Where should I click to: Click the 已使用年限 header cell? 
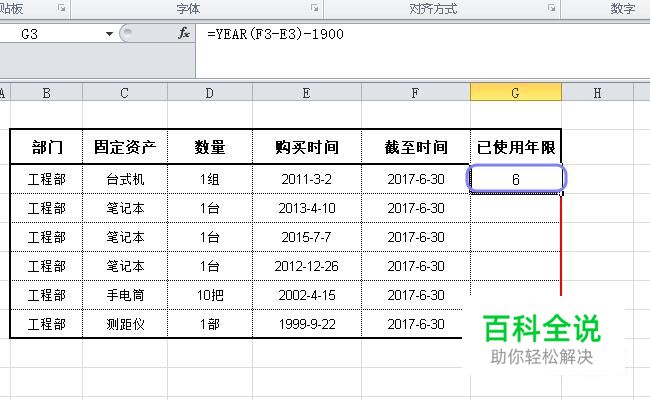(516, 147)
